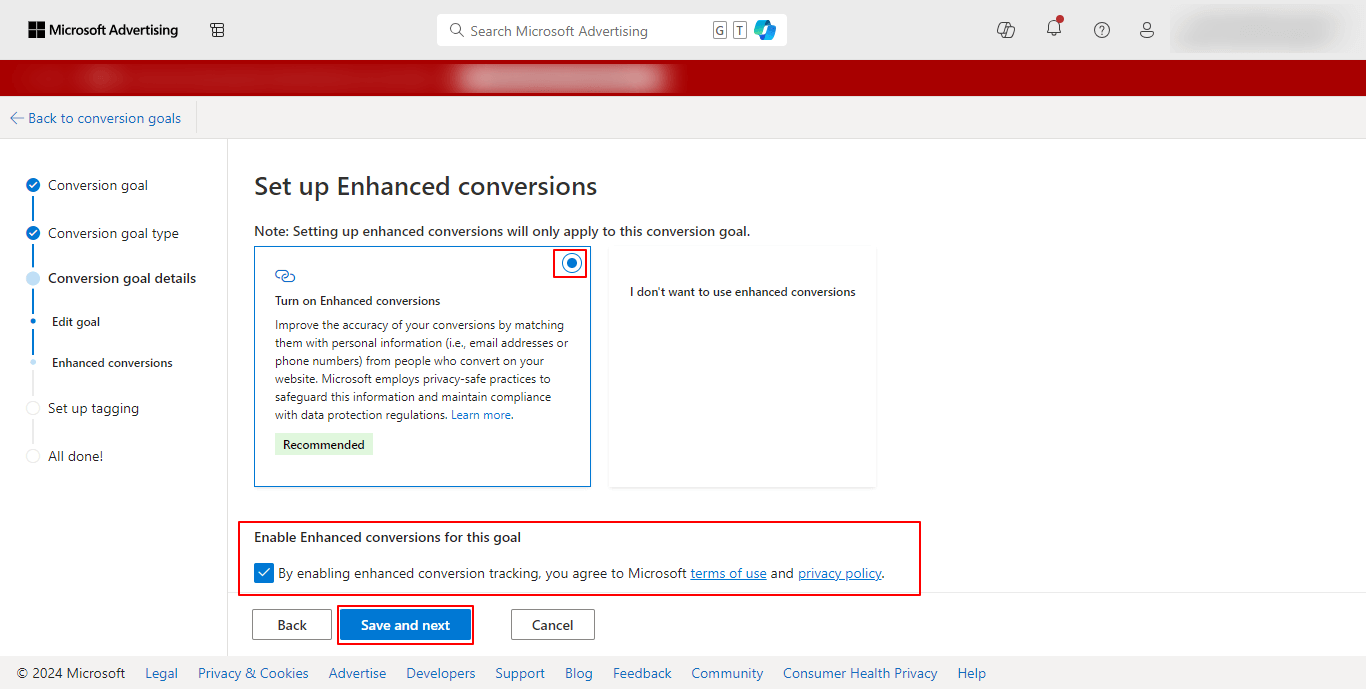Open Privacy & Cookies footer link

click(x=253, y=673)
